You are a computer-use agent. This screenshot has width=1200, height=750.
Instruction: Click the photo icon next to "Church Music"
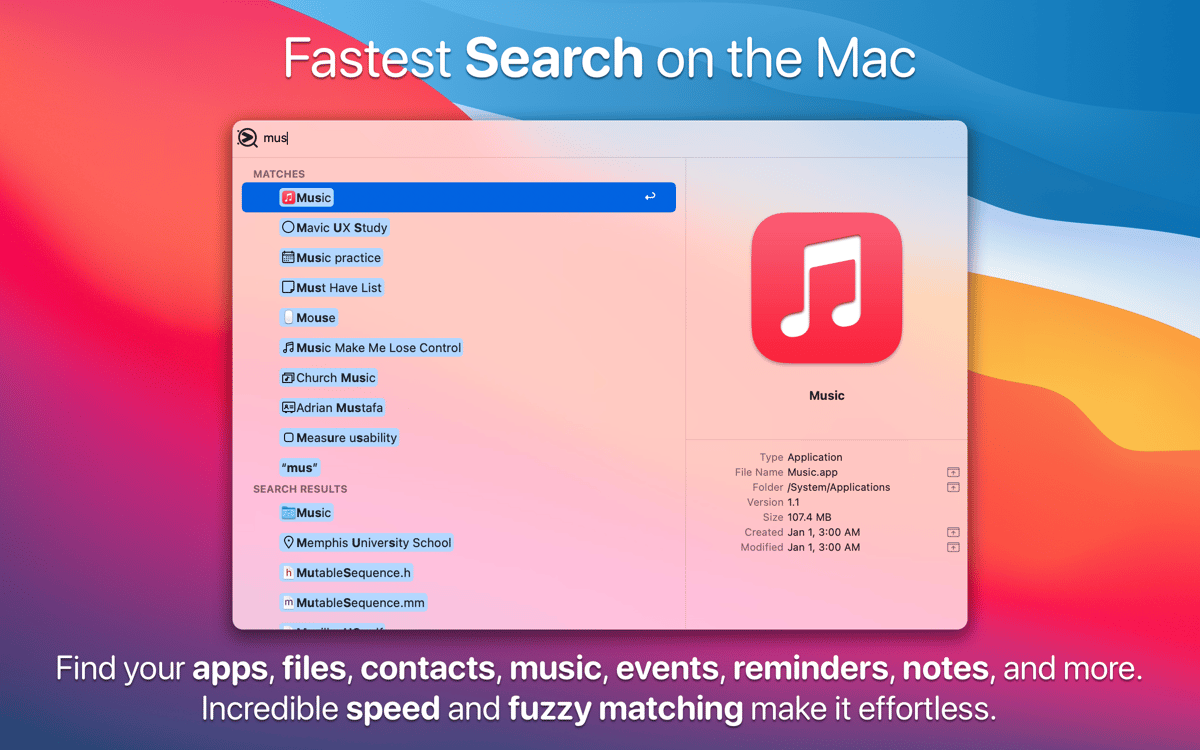coord(289,377)
